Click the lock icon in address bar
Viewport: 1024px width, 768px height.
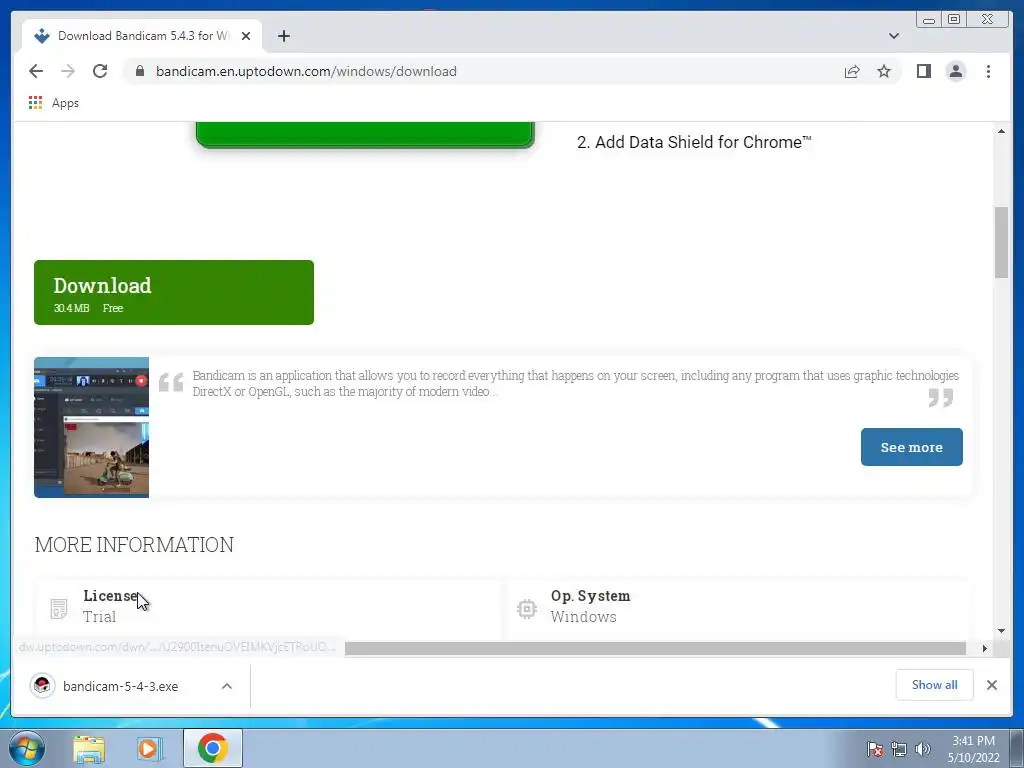139,71
